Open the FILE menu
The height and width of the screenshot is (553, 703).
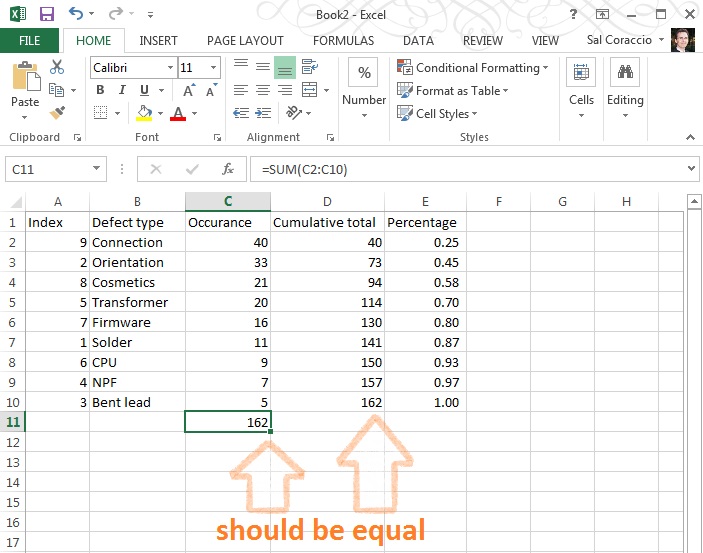pos(29,41)
